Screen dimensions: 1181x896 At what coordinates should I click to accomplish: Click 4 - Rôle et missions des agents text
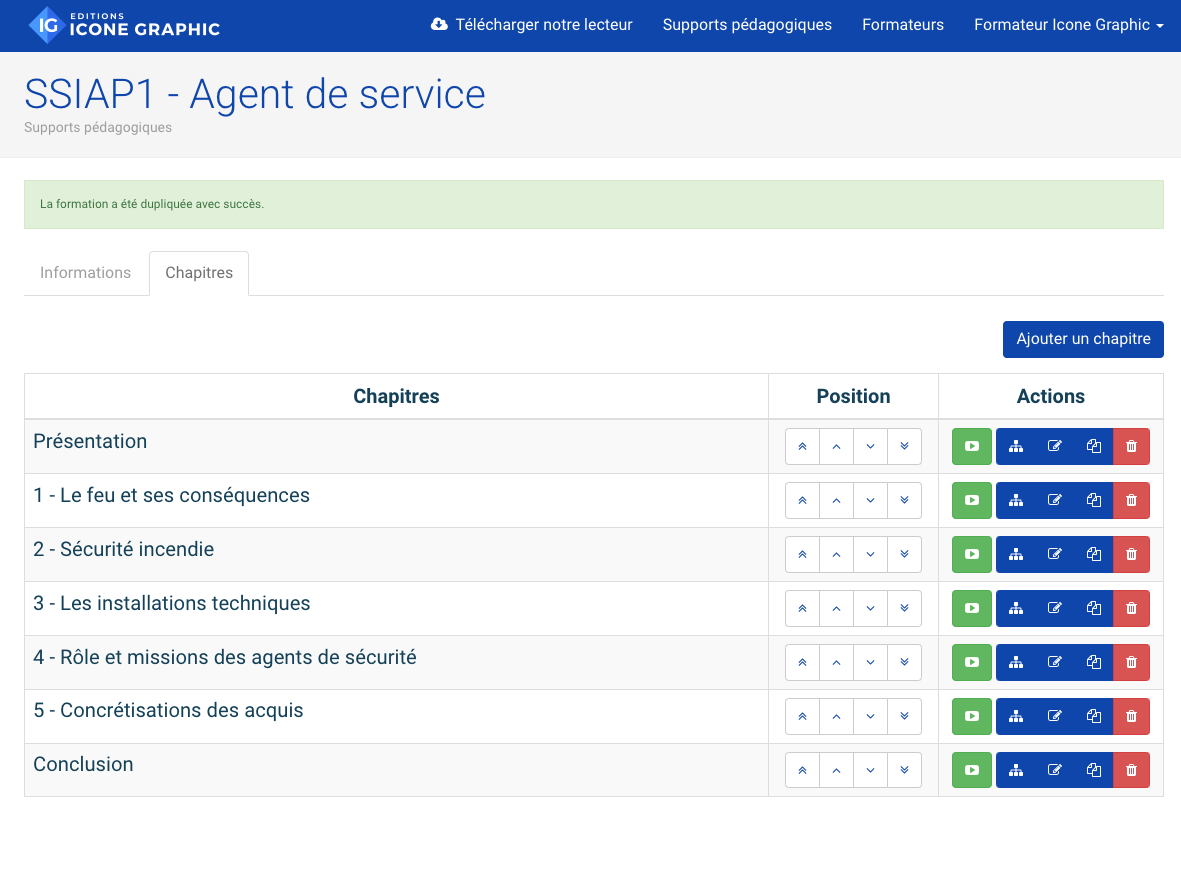(224, 657)
